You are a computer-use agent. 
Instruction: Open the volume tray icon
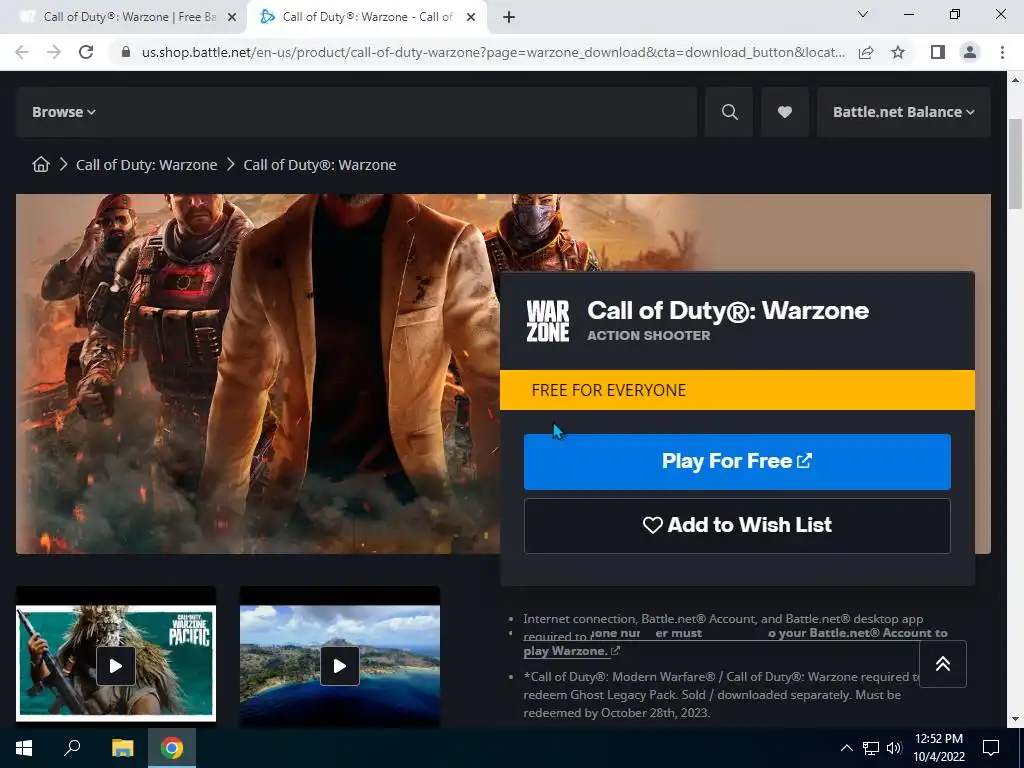(894, 748)
